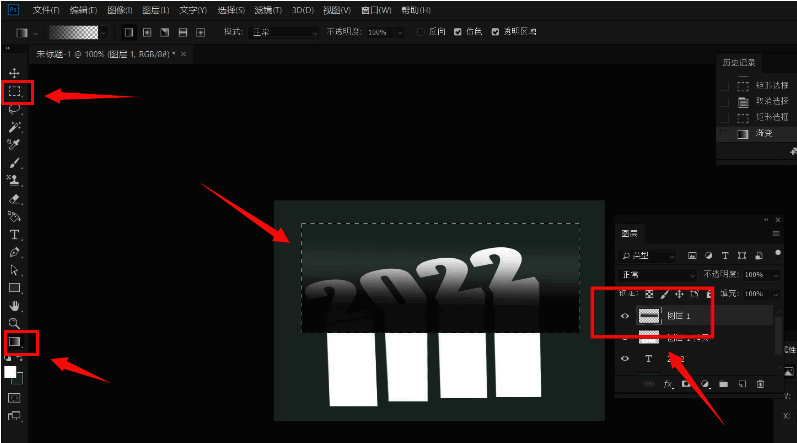This screenshot has width=797, height=443.
Task: Select the Path Selection arrow tool
Action: (14, 270)
